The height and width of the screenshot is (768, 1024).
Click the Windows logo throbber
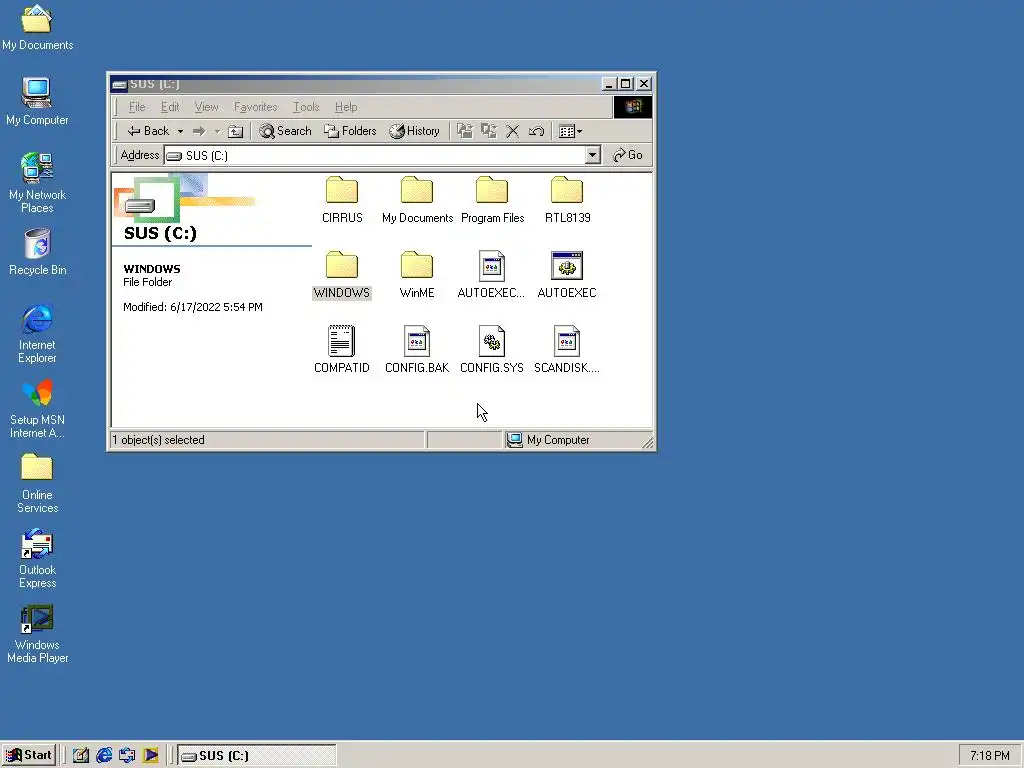coord(632,107)
